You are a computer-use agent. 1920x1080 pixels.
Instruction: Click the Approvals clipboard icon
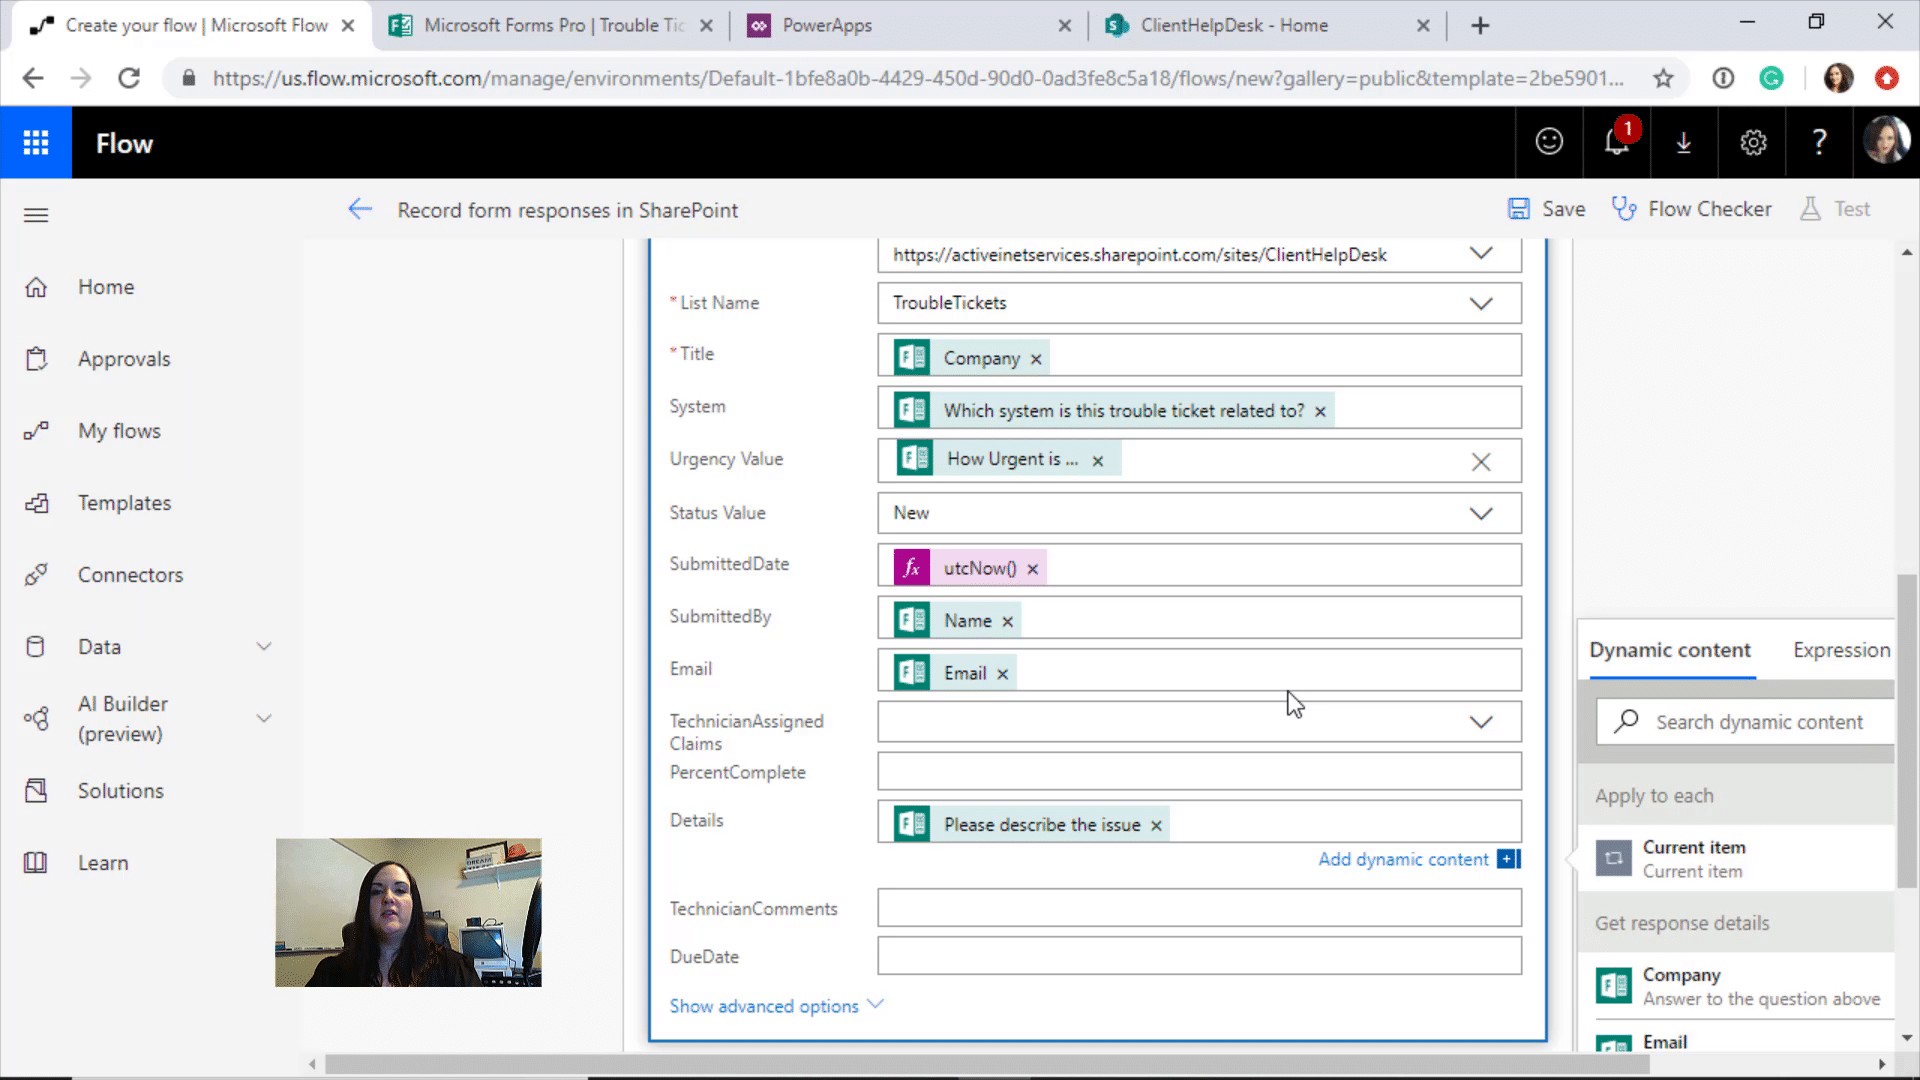click(x=36, y=359)
